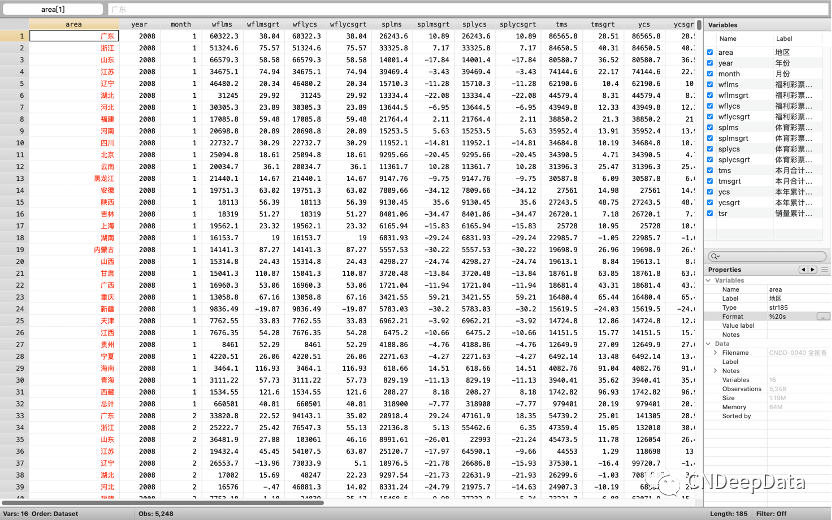Select splms value 318900 in row 32
This screenshot has width=832, height=520.
click(x=391, y=404)
